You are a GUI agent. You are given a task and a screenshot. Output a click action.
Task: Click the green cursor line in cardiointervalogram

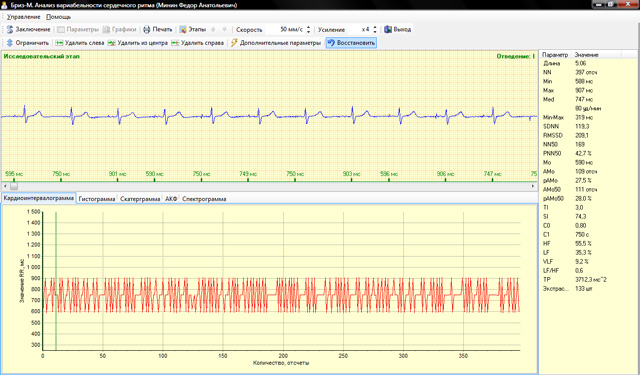56,281
